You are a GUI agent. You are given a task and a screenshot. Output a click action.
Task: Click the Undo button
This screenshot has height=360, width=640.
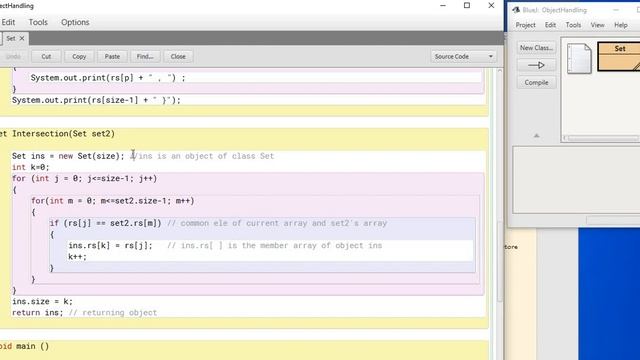(13, 57)
